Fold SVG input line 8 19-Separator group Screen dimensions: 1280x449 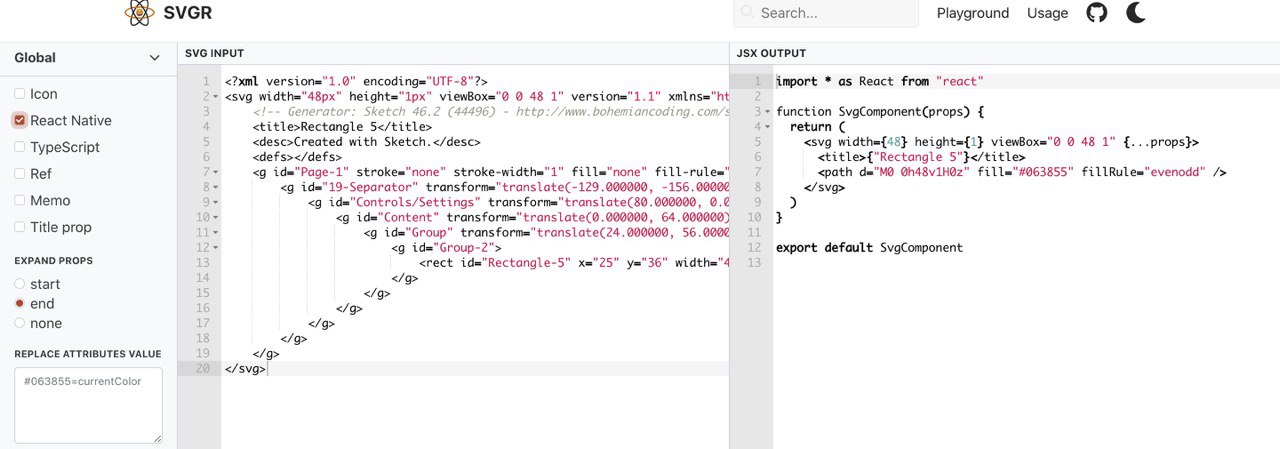point(215,187)
